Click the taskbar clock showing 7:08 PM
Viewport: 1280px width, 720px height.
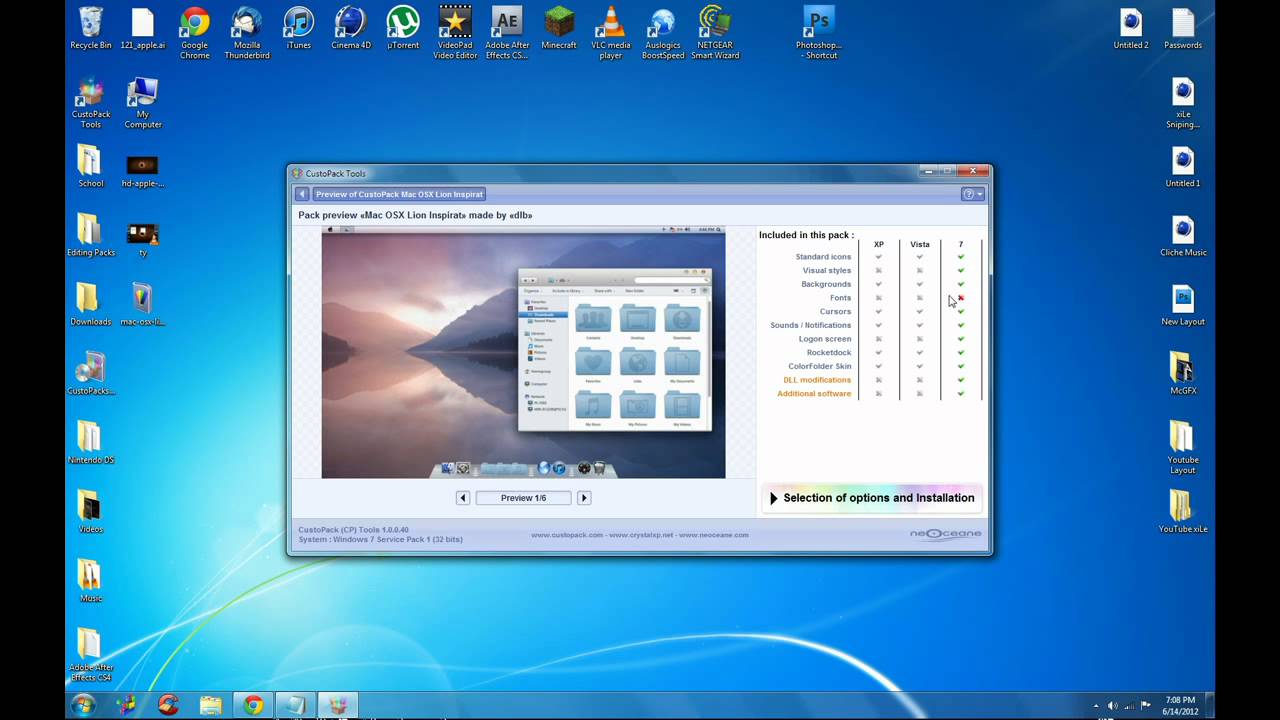1179,705
